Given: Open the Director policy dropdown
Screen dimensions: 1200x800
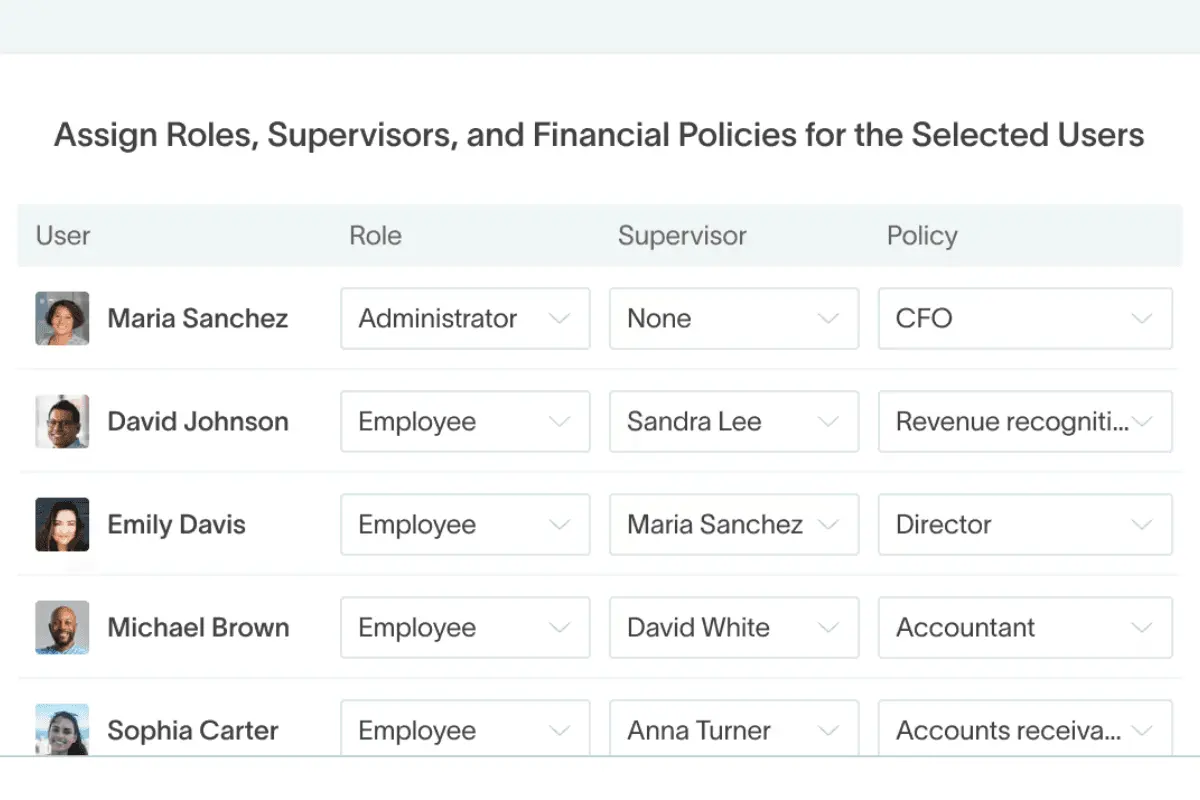Looking at the screenshot, I should tap(1025, 524).
